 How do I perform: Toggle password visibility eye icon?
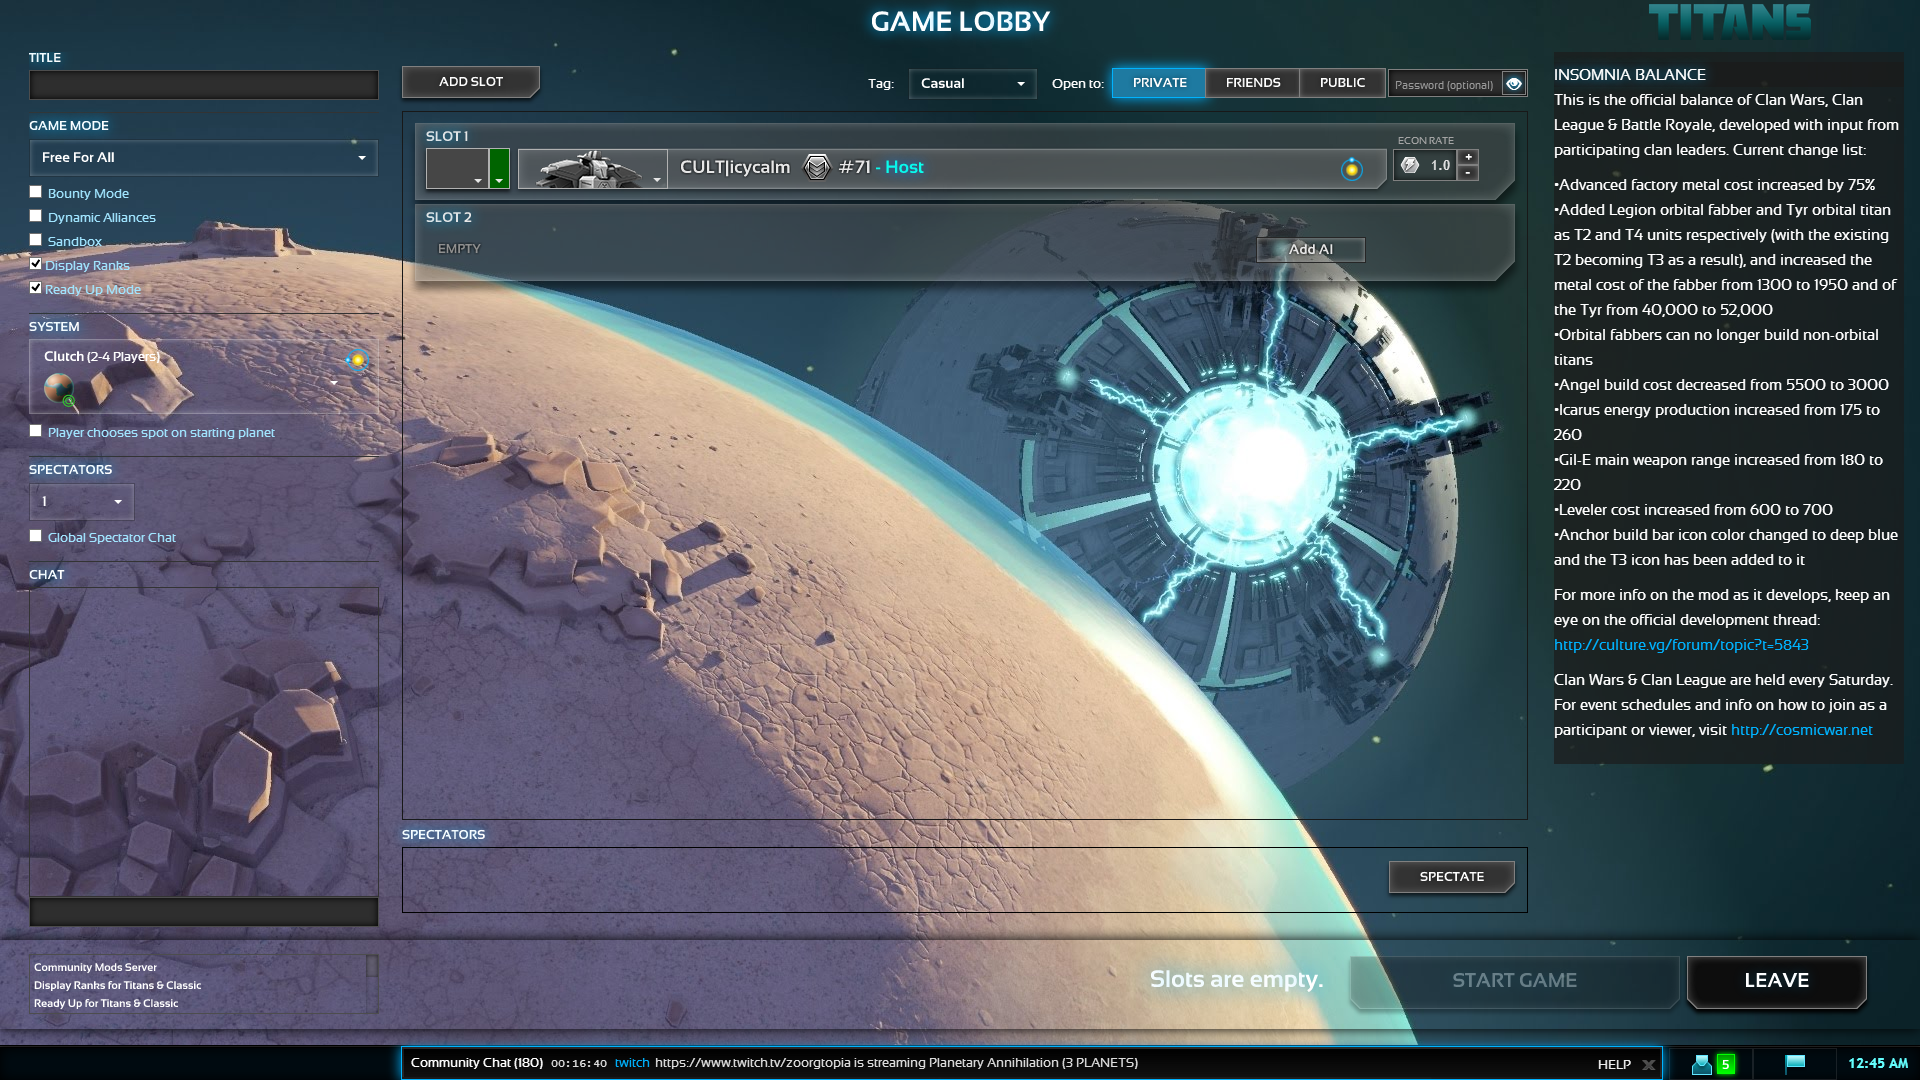(x=1514, y=84)
